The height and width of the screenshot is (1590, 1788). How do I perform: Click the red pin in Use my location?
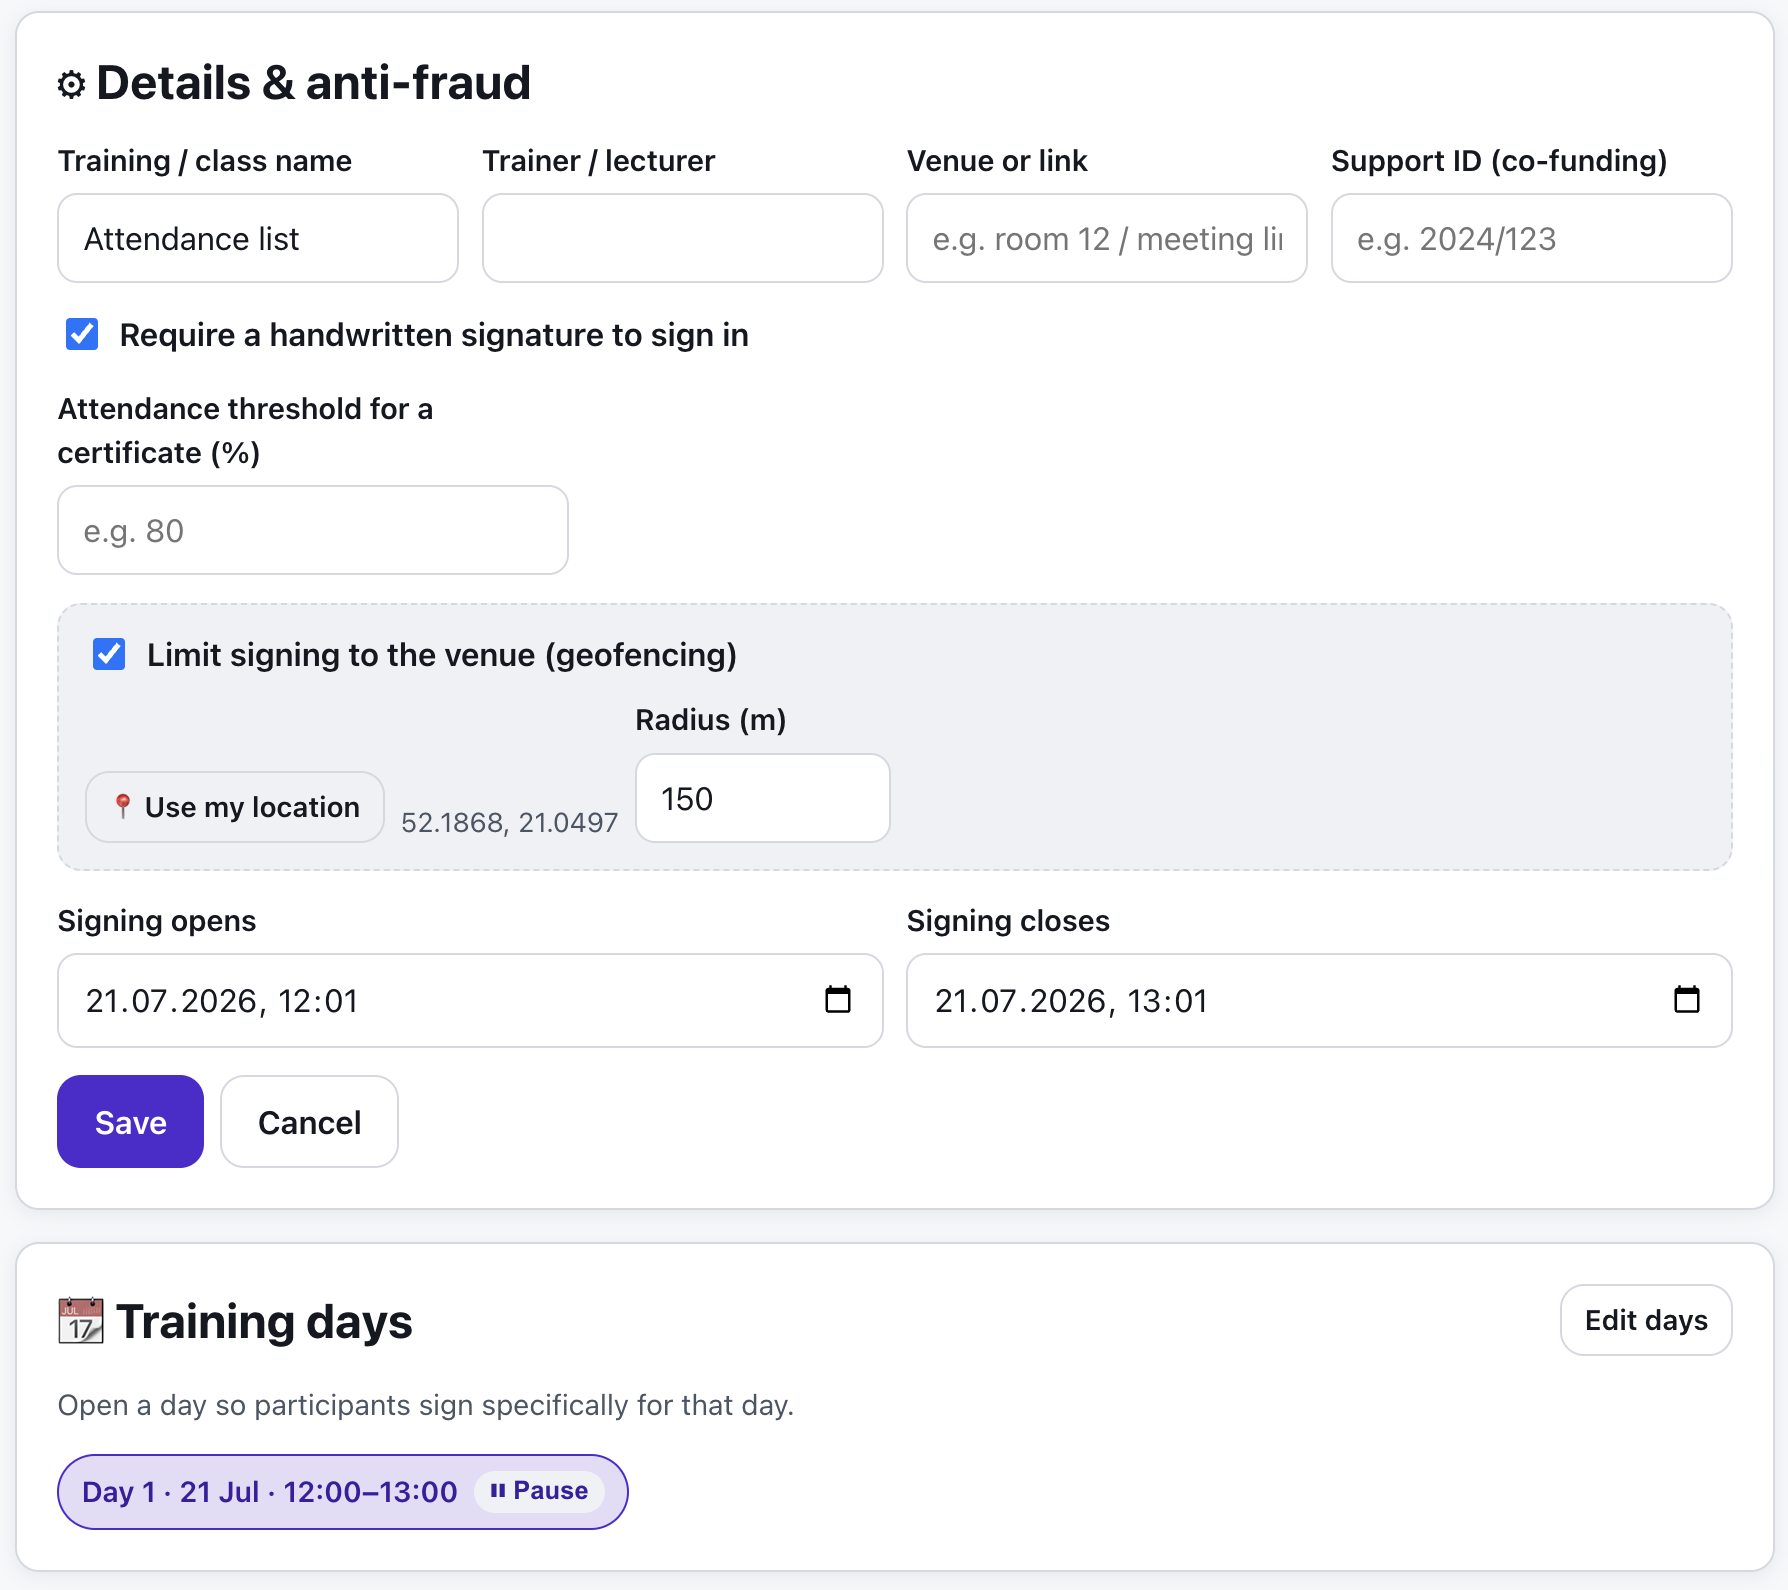[123, 806]
